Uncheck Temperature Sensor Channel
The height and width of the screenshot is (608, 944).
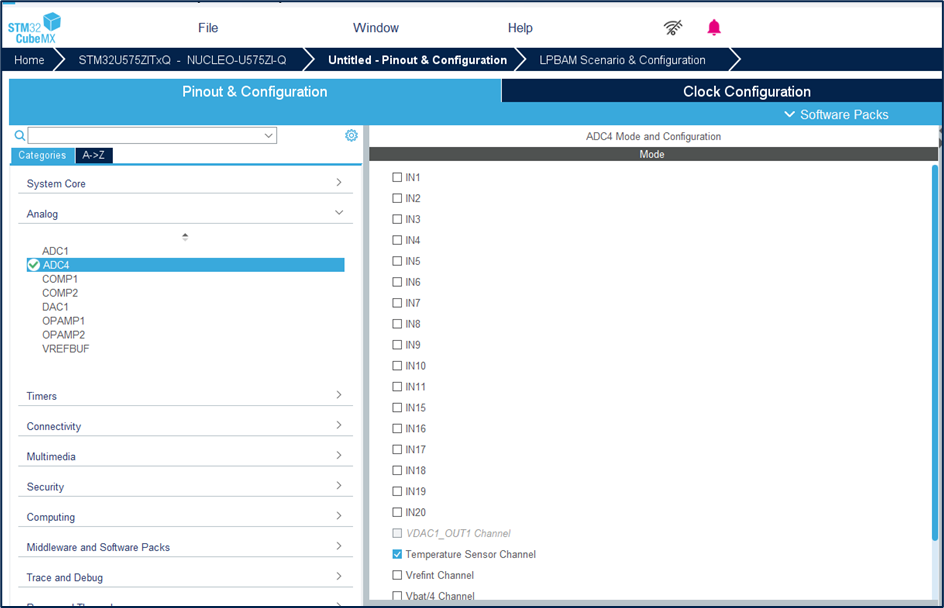(397, 554)
